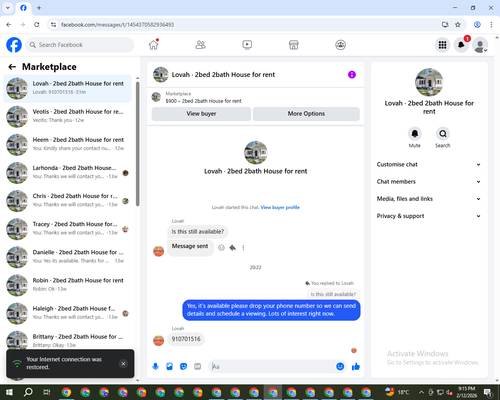
Task: Open the Lovah conversation in the list
Action: (x=67, y=88)
